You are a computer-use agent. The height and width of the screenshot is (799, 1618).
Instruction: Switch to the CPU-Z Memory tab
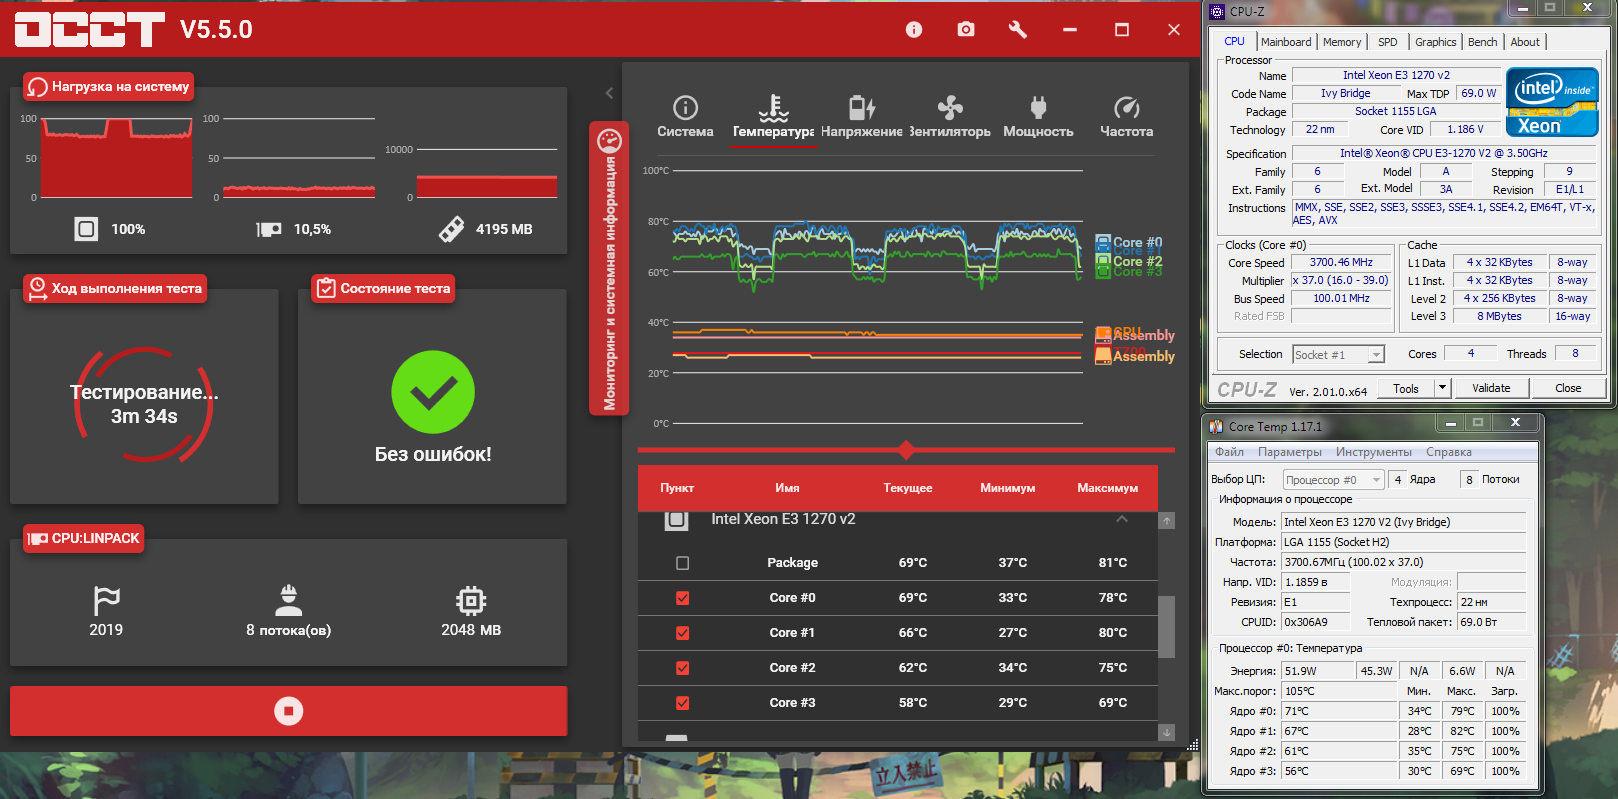point(1341,42)
